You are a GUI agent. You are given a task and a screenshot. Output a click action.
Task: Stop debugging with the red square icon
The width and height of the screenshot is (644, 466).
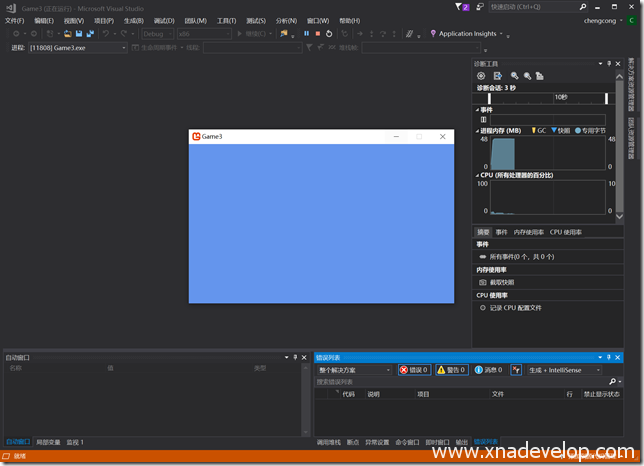(x=318, y=33)
